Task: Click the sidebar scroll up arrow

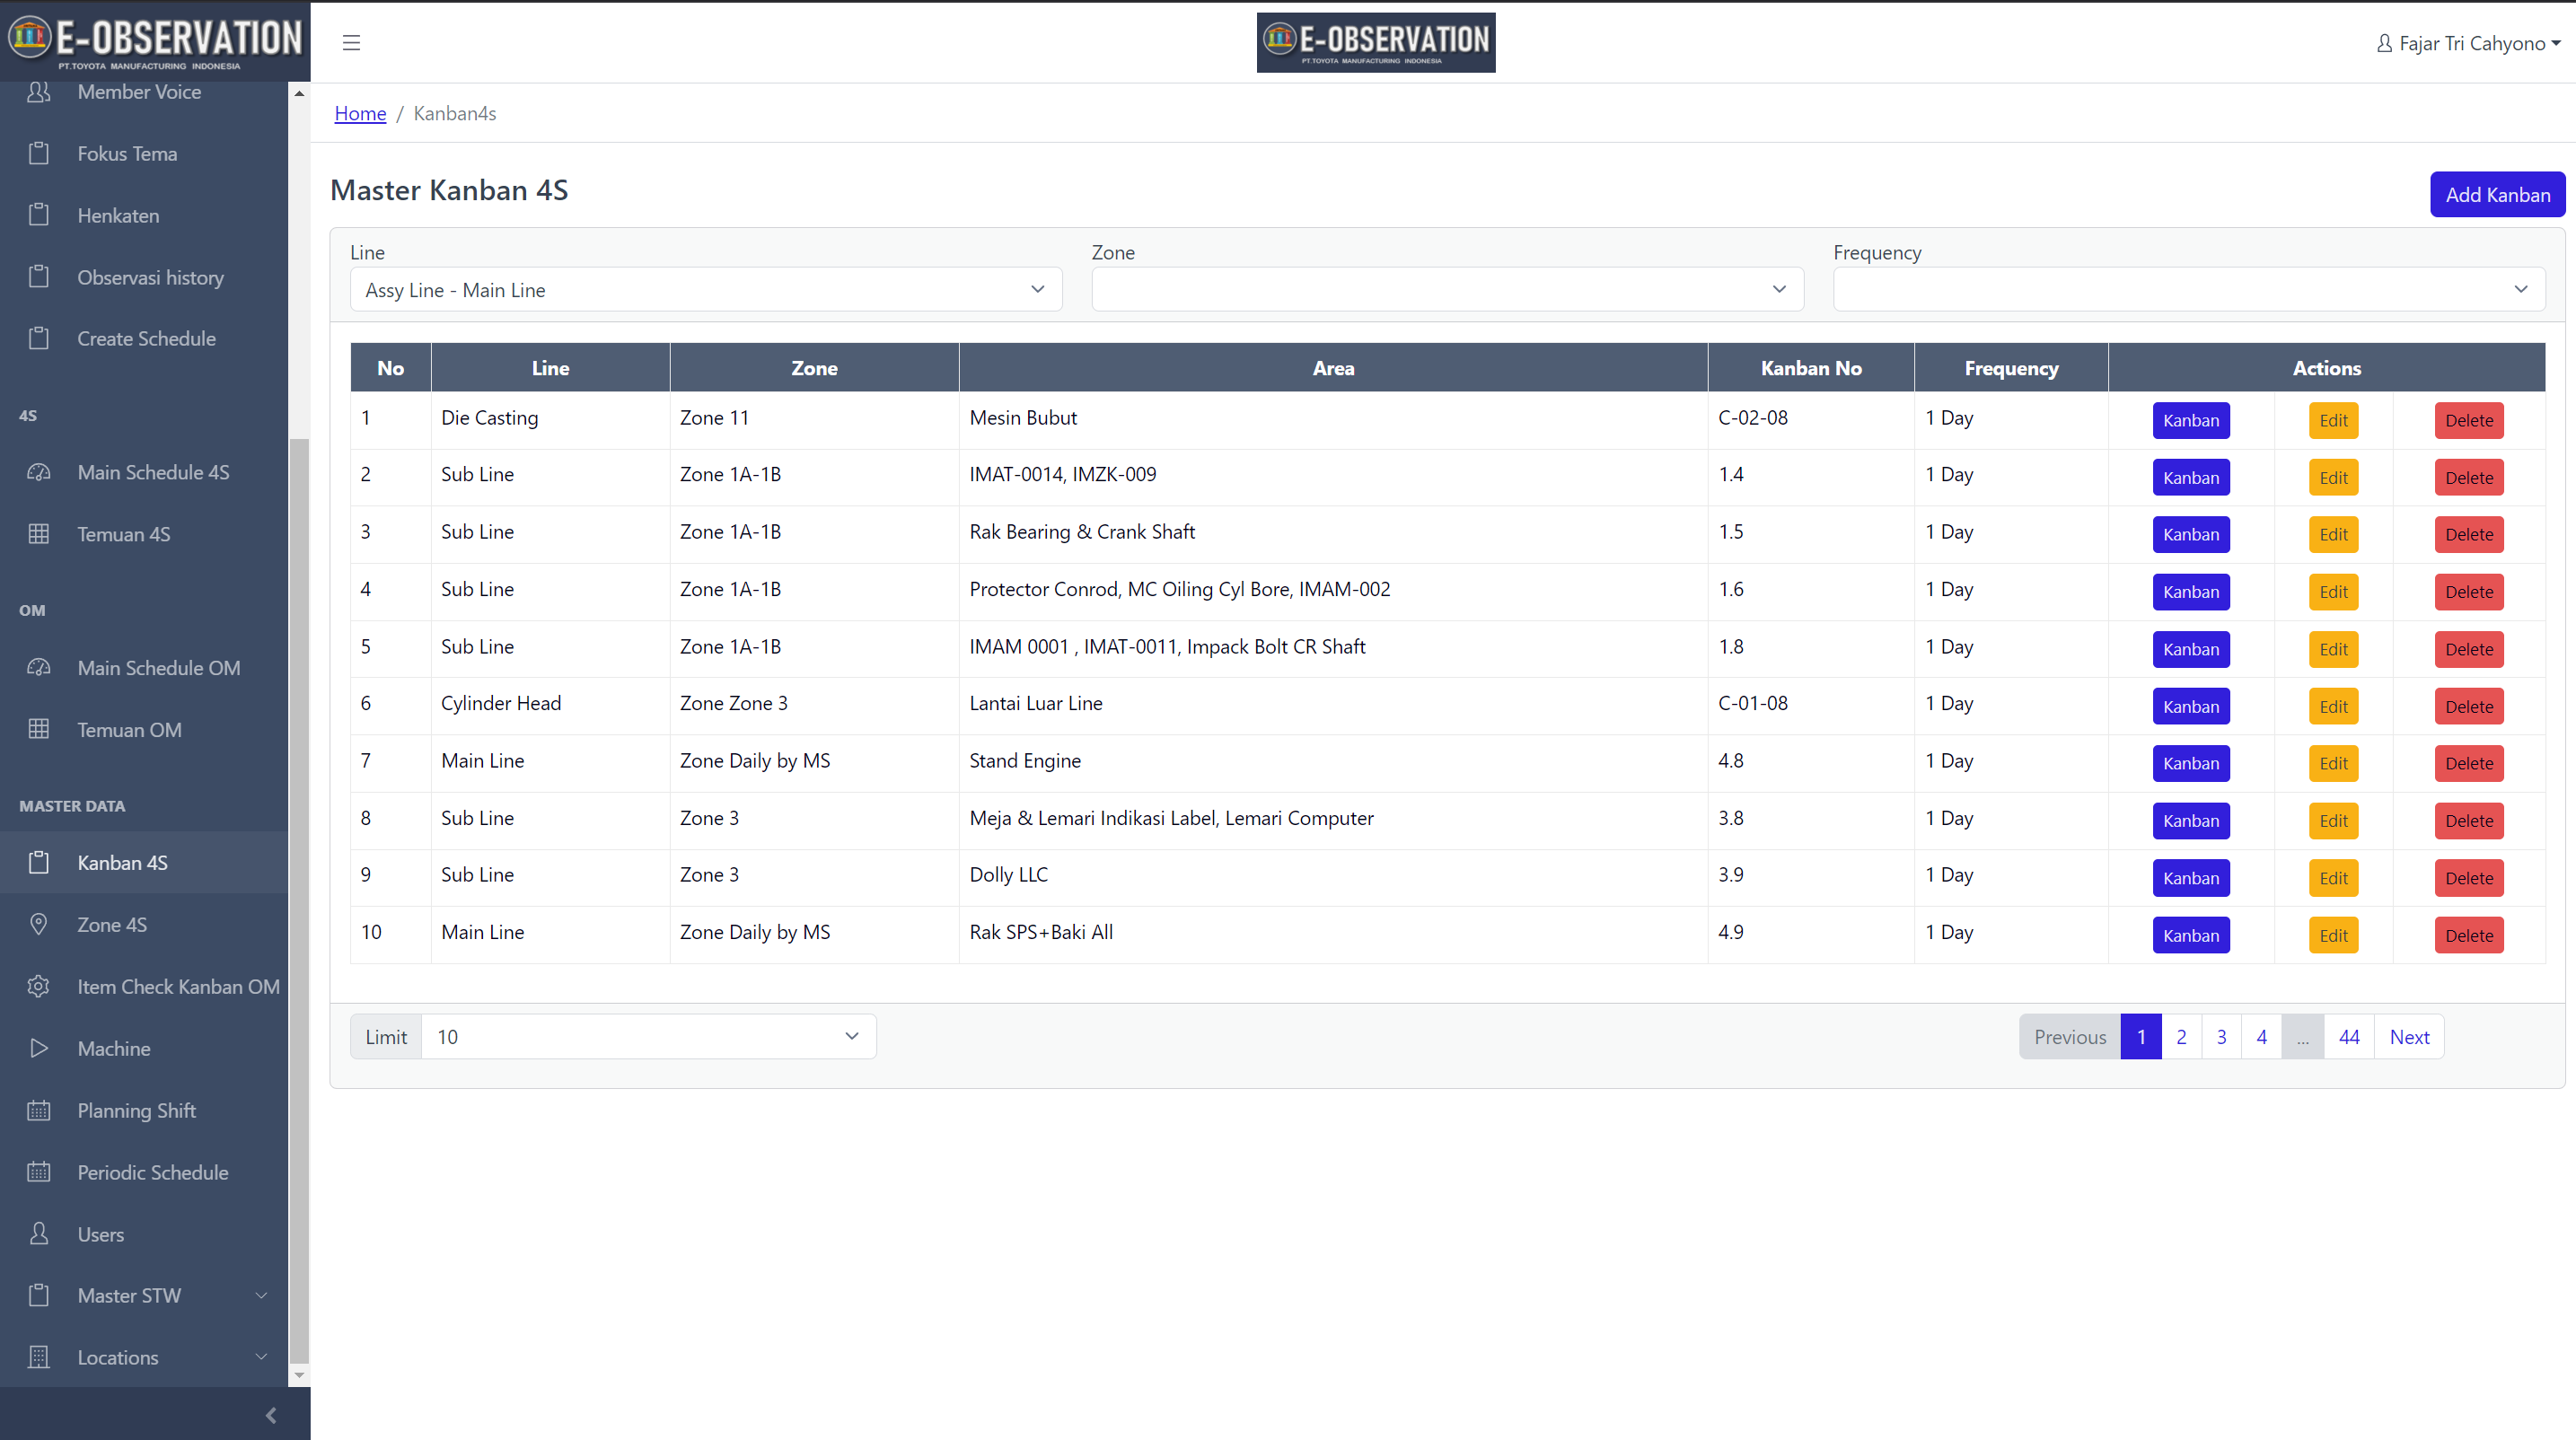Action: click(x=299, y=93)
